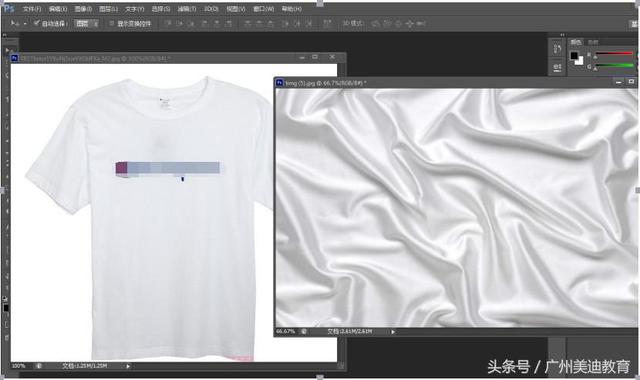640x380 pixels.
Task: Click the black foreground color swatch
Action: [574, 56]
